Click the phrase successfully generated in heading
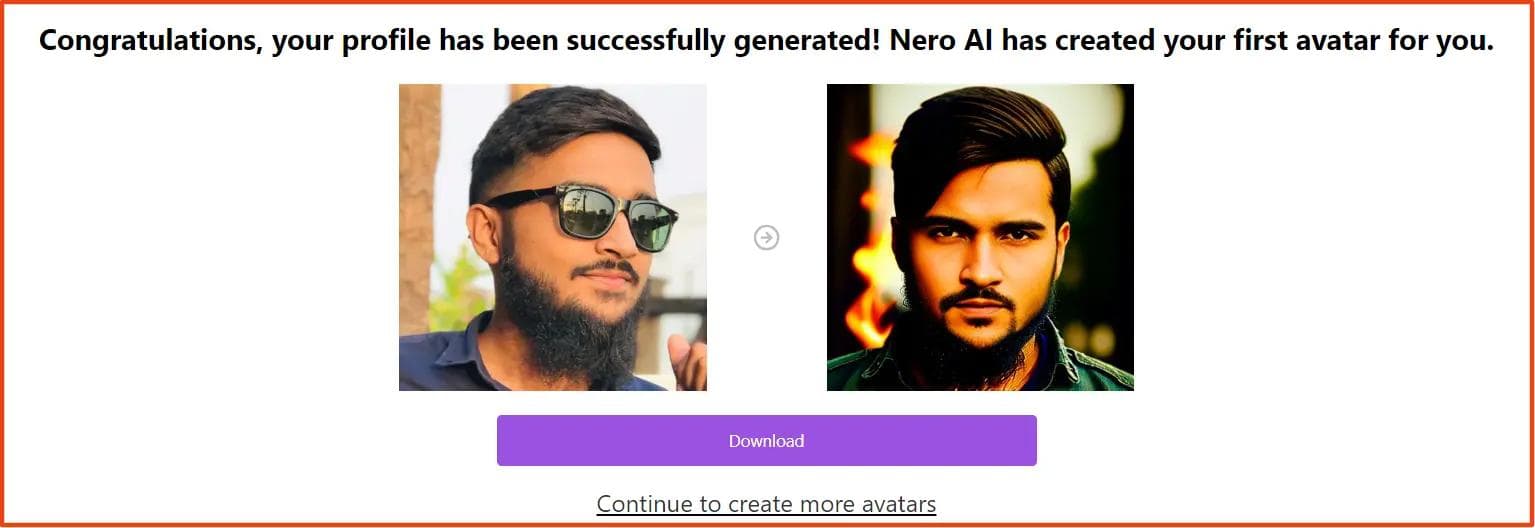Viewport: 1535px width, 528px height. [x=717, y=42]
